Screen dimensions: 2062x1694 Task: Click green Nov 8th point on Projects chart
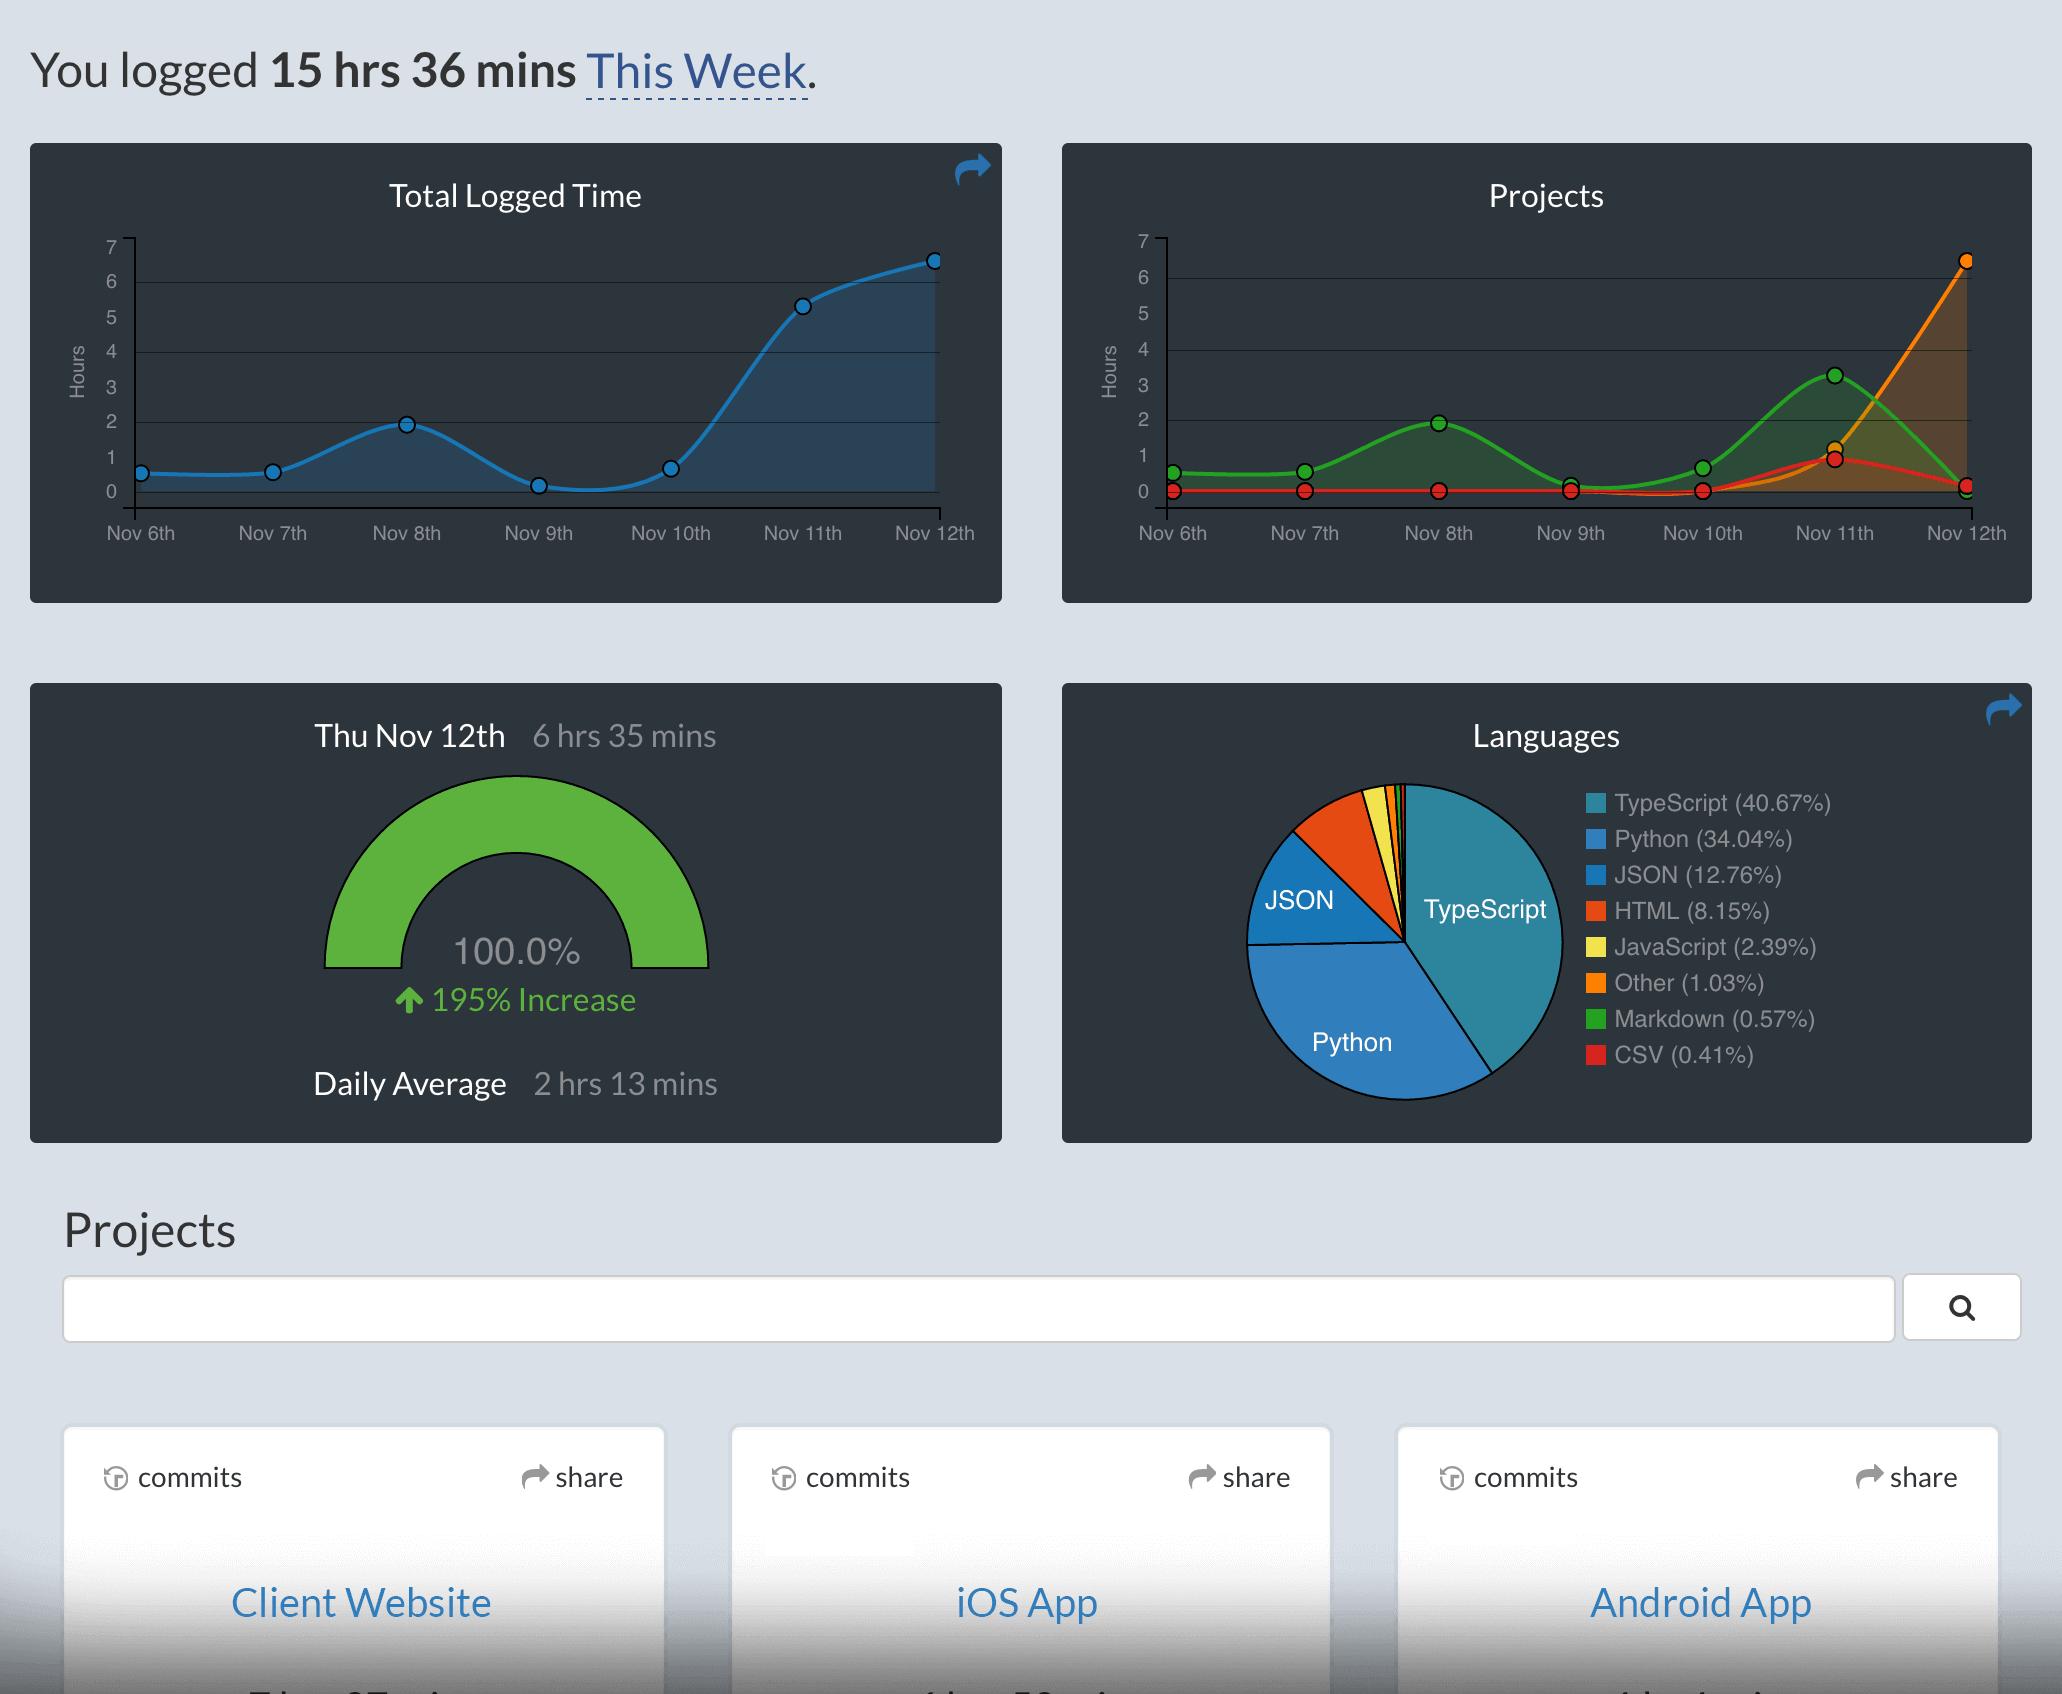[x=1439, y=424]
